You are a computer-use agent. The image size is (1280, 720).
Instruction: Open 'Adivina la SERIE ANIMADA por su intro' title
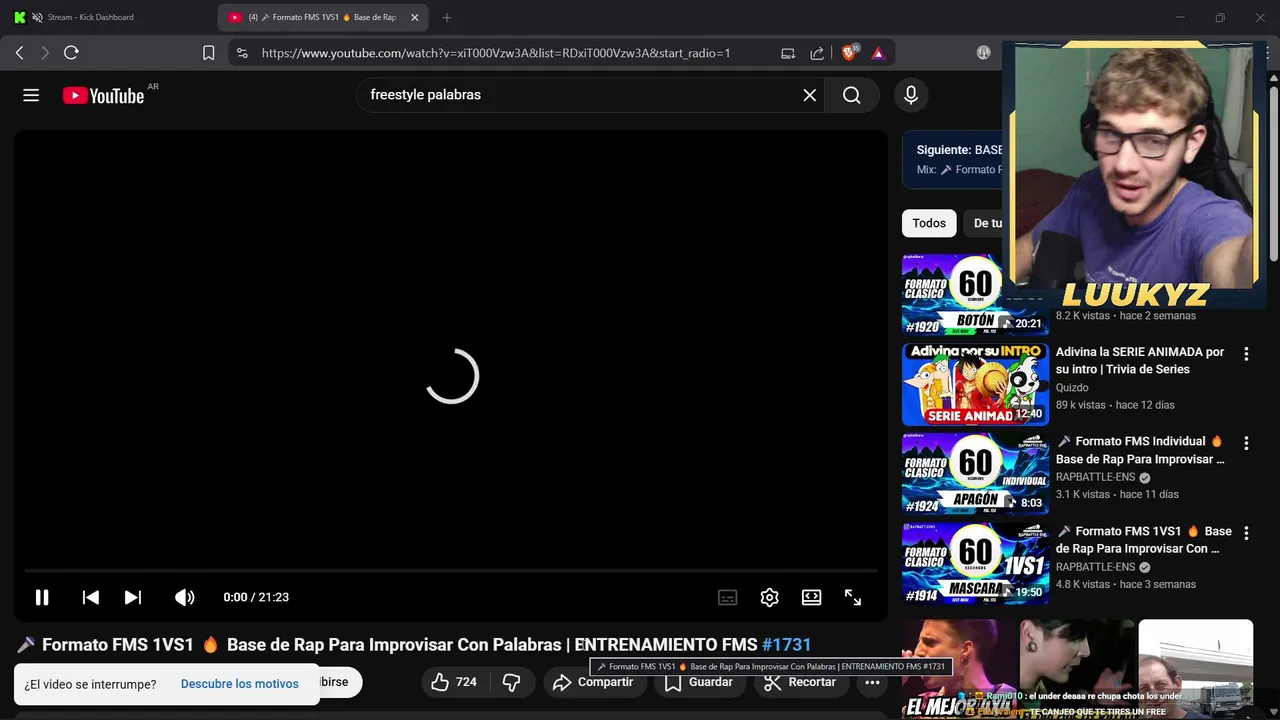[1140, 361]
